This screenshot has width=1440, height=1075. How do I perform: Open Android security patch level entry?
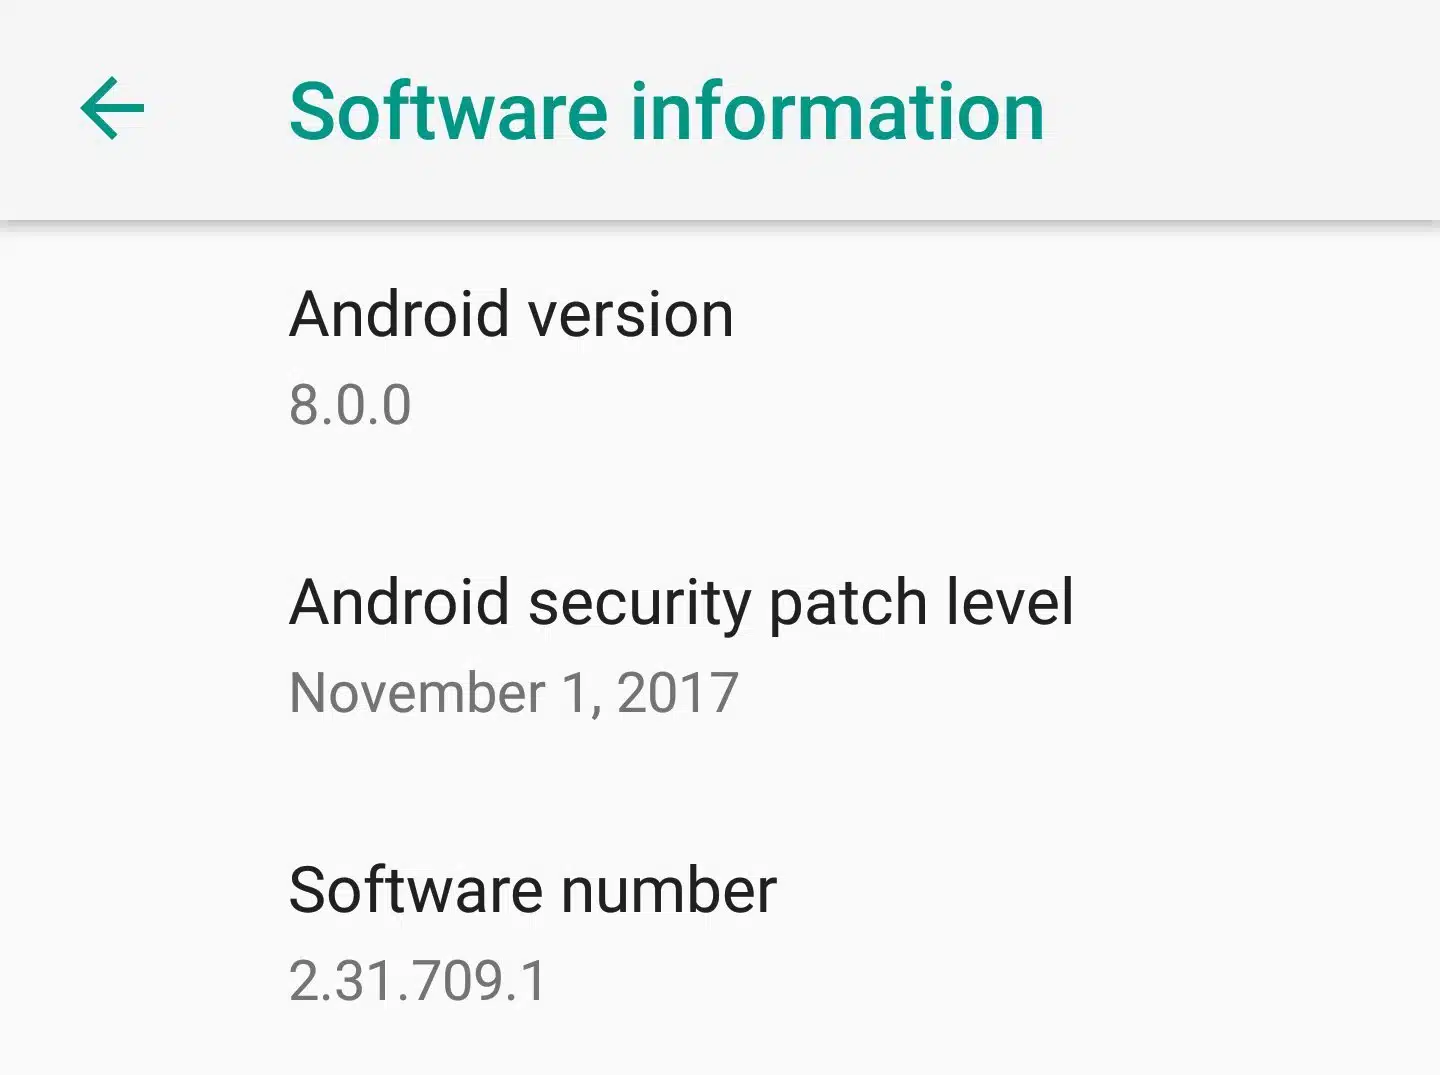point(720,647)
